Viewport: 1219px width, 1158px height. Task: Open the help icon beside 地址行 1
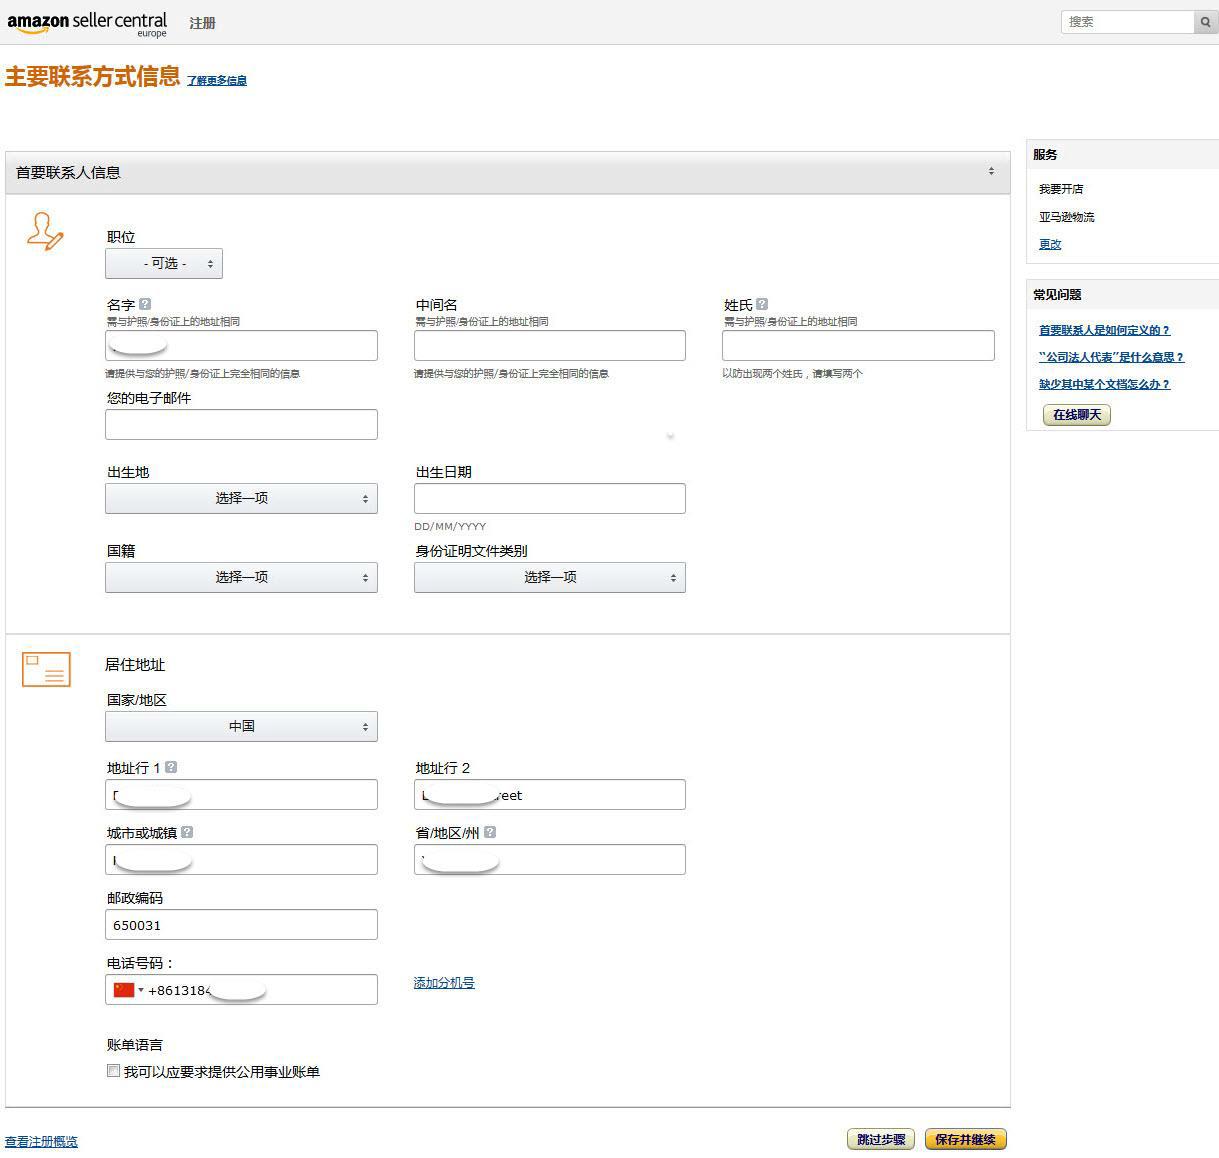pyautogui.click(x=171, y=767)
